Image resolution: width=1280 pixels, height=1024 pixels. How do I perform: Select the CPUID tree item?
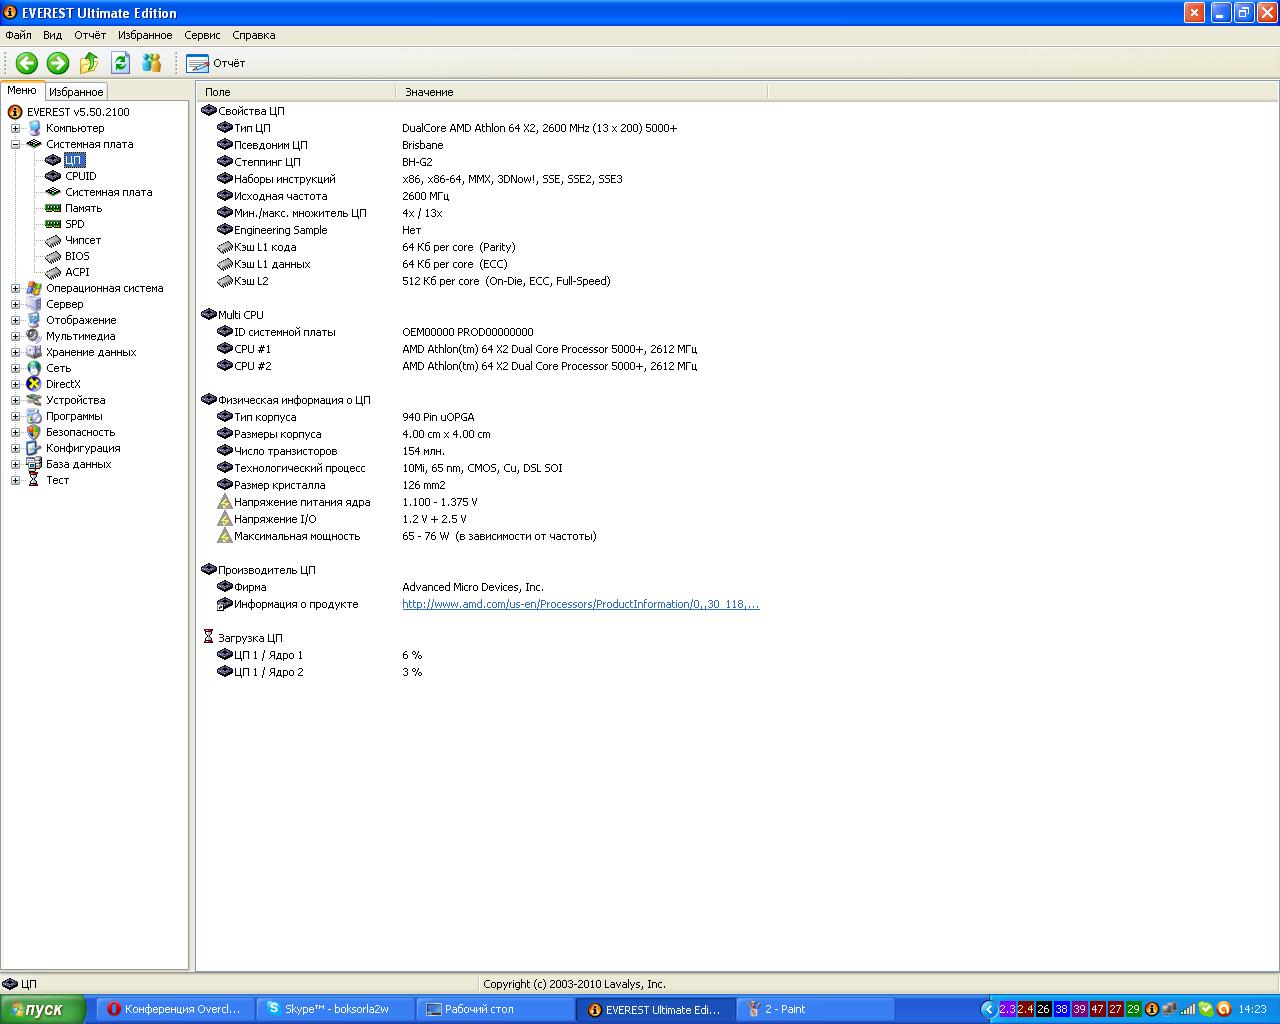pos(80,176)
